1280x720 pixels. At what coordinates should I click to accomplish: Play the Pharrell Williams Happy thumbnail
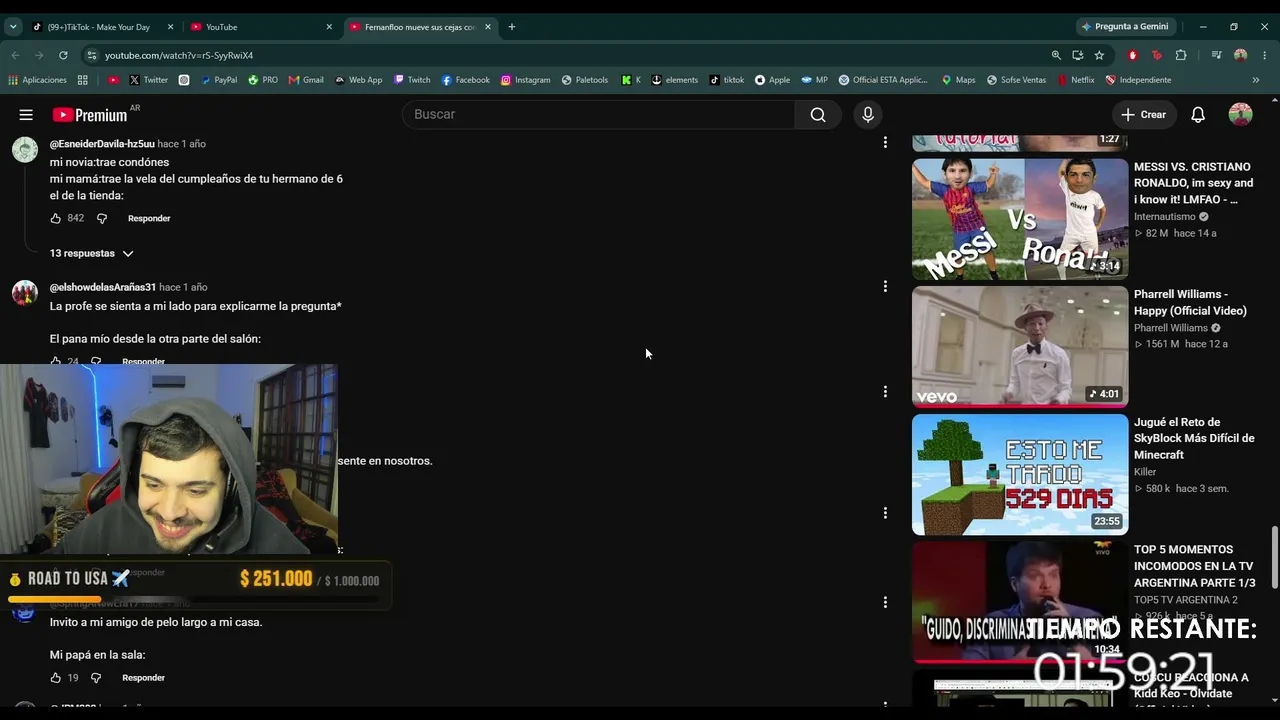(x=1020, y=347)
